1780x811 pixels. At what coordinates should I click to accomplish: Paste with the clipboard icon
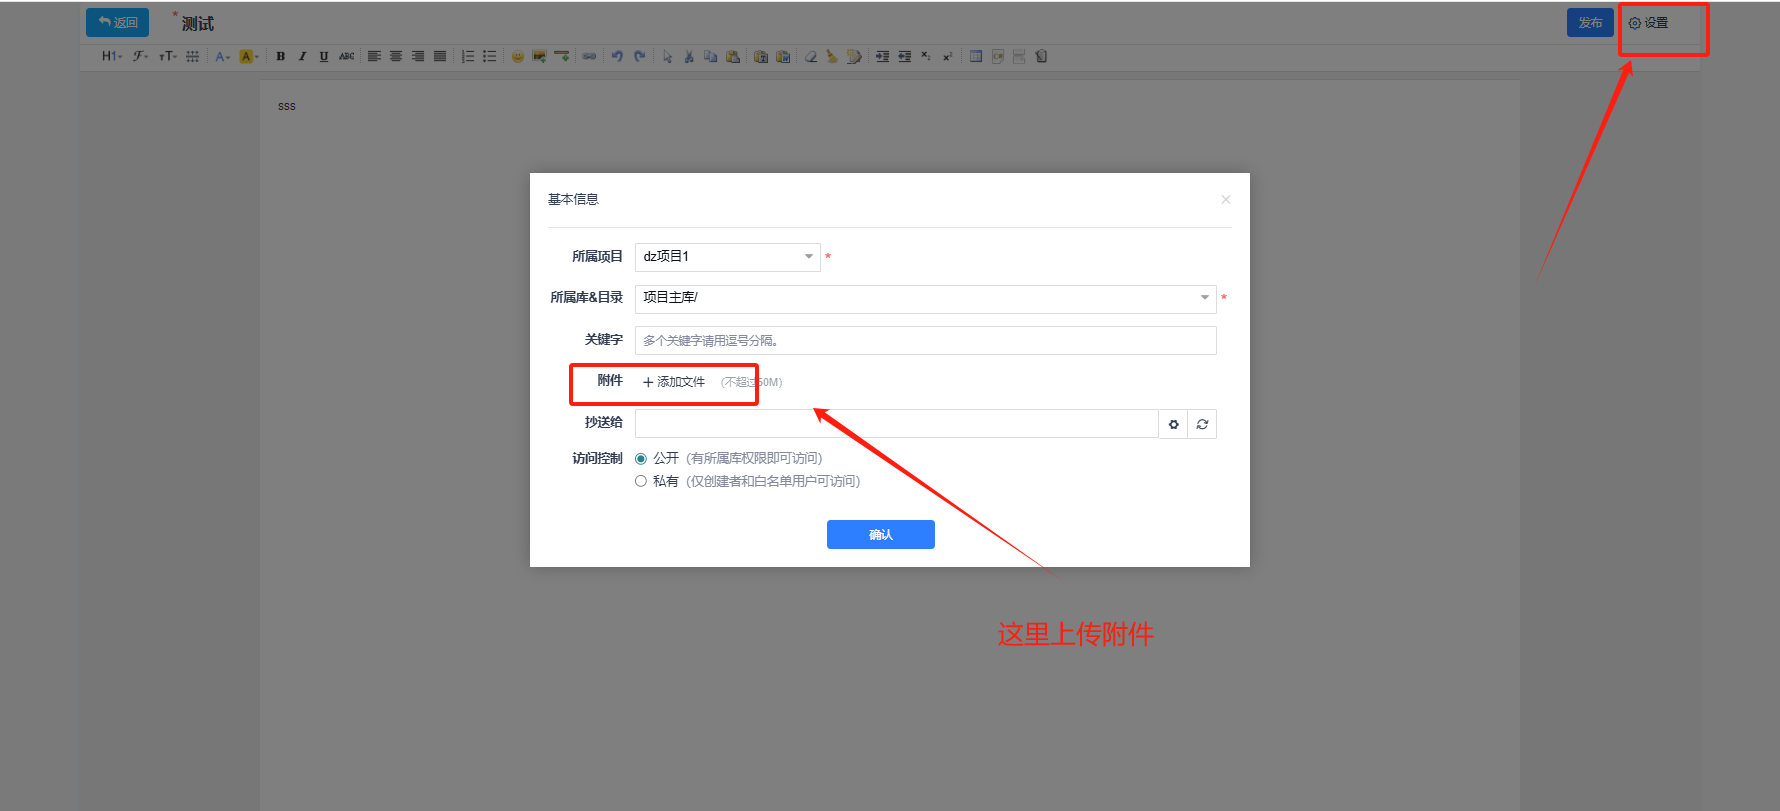733,57
